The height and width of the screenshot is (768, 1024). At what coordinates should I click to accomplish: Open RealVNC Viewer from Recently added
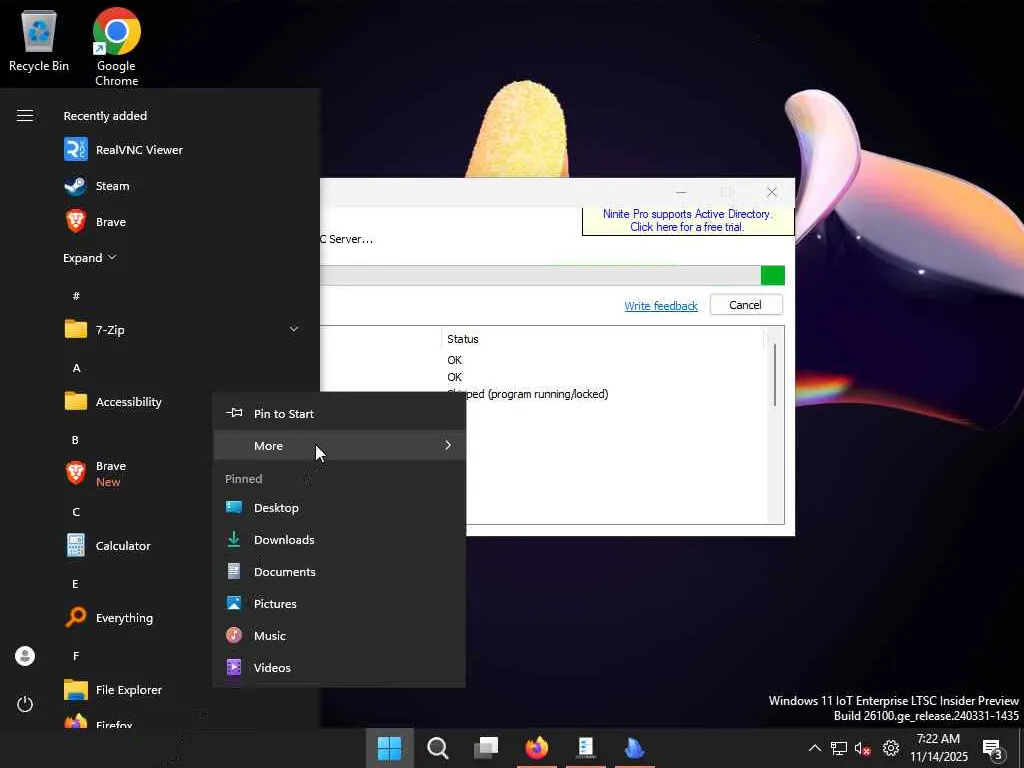click(123, 150)
